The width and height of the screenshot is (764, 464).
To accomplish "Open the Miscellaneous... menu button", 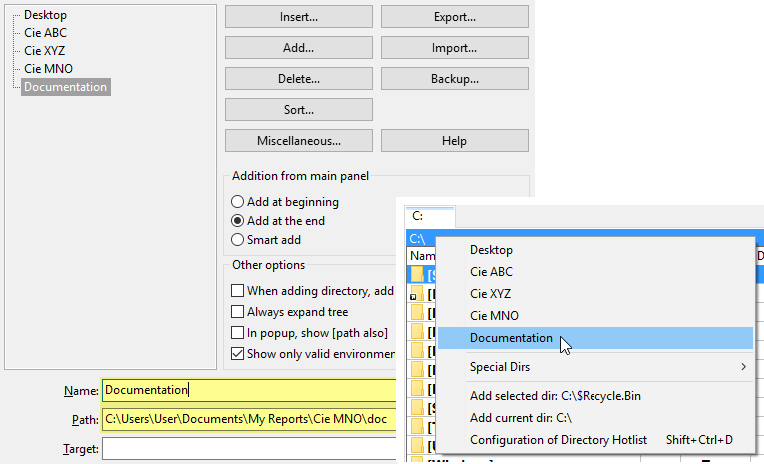I will coord(298,141).
